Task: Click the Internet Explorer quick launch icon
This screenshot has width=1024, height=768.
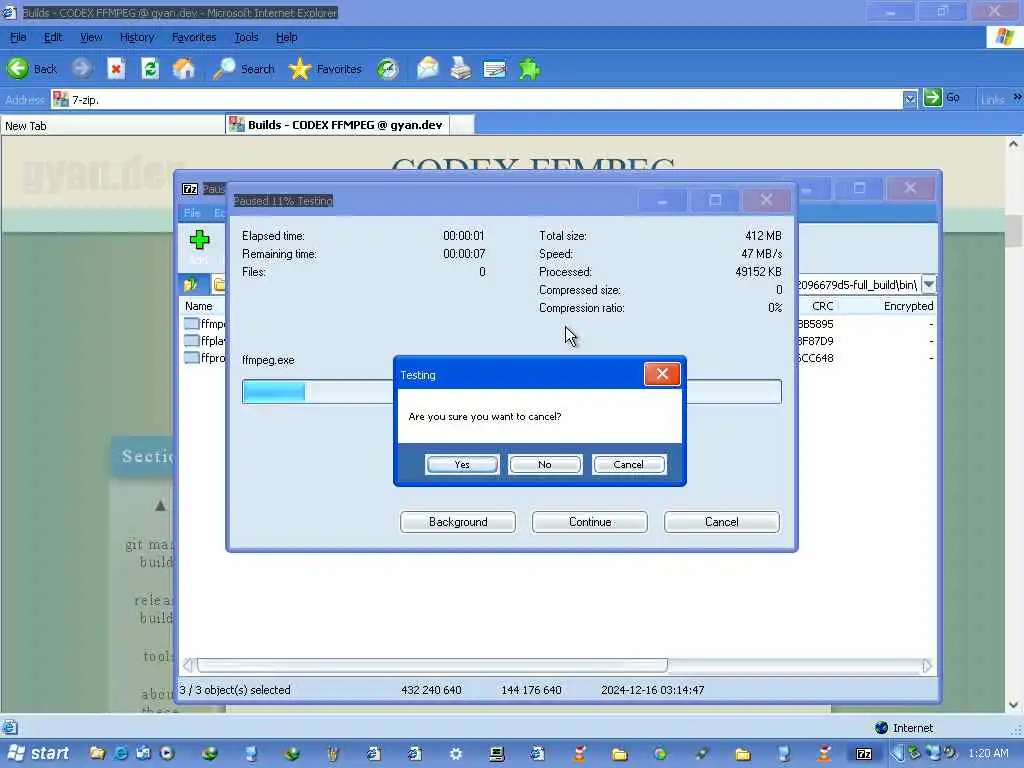Action: (x=120, y=753)
